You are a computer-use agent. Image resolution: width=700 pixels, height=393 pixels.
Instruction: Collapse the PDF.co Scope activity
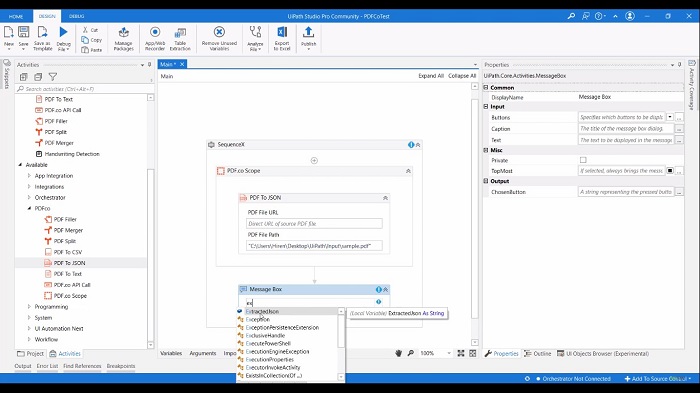(408, 171)
